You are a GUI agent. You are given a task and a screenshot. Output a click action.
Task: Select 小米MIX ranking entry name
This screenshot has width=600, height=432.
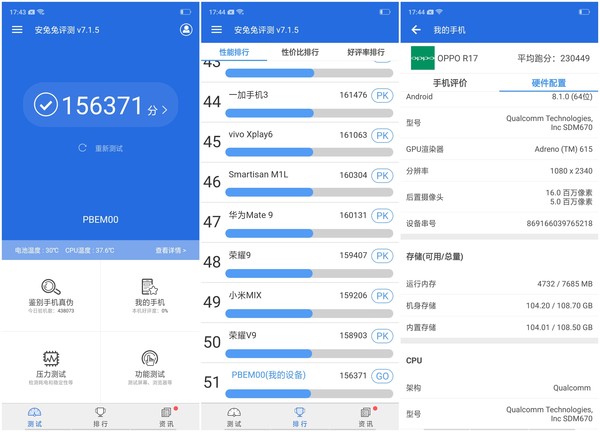click(x=245, y=295)
